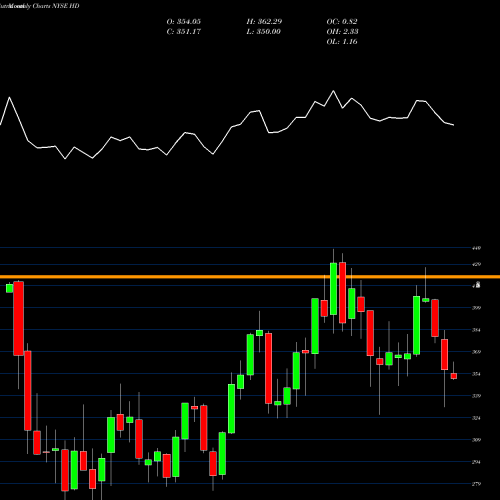
Task: Click the 279 price axis label
Action: (x=476, y=484)
